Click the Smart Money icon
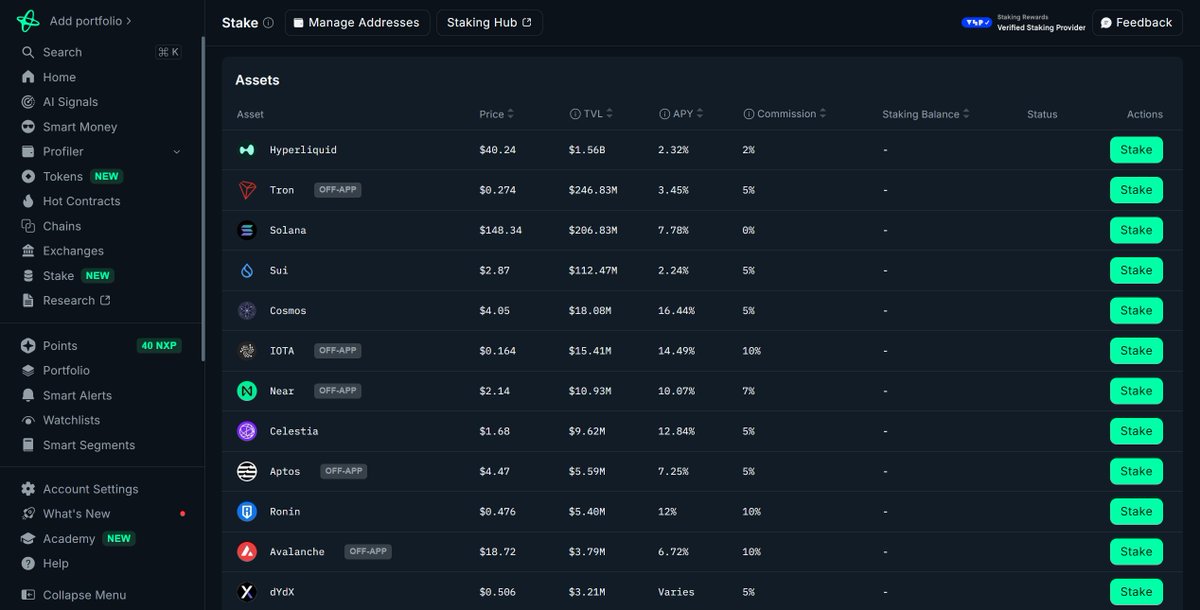Screen dimensions: 1200x610 pyautogui.click(x=28, y=127)
